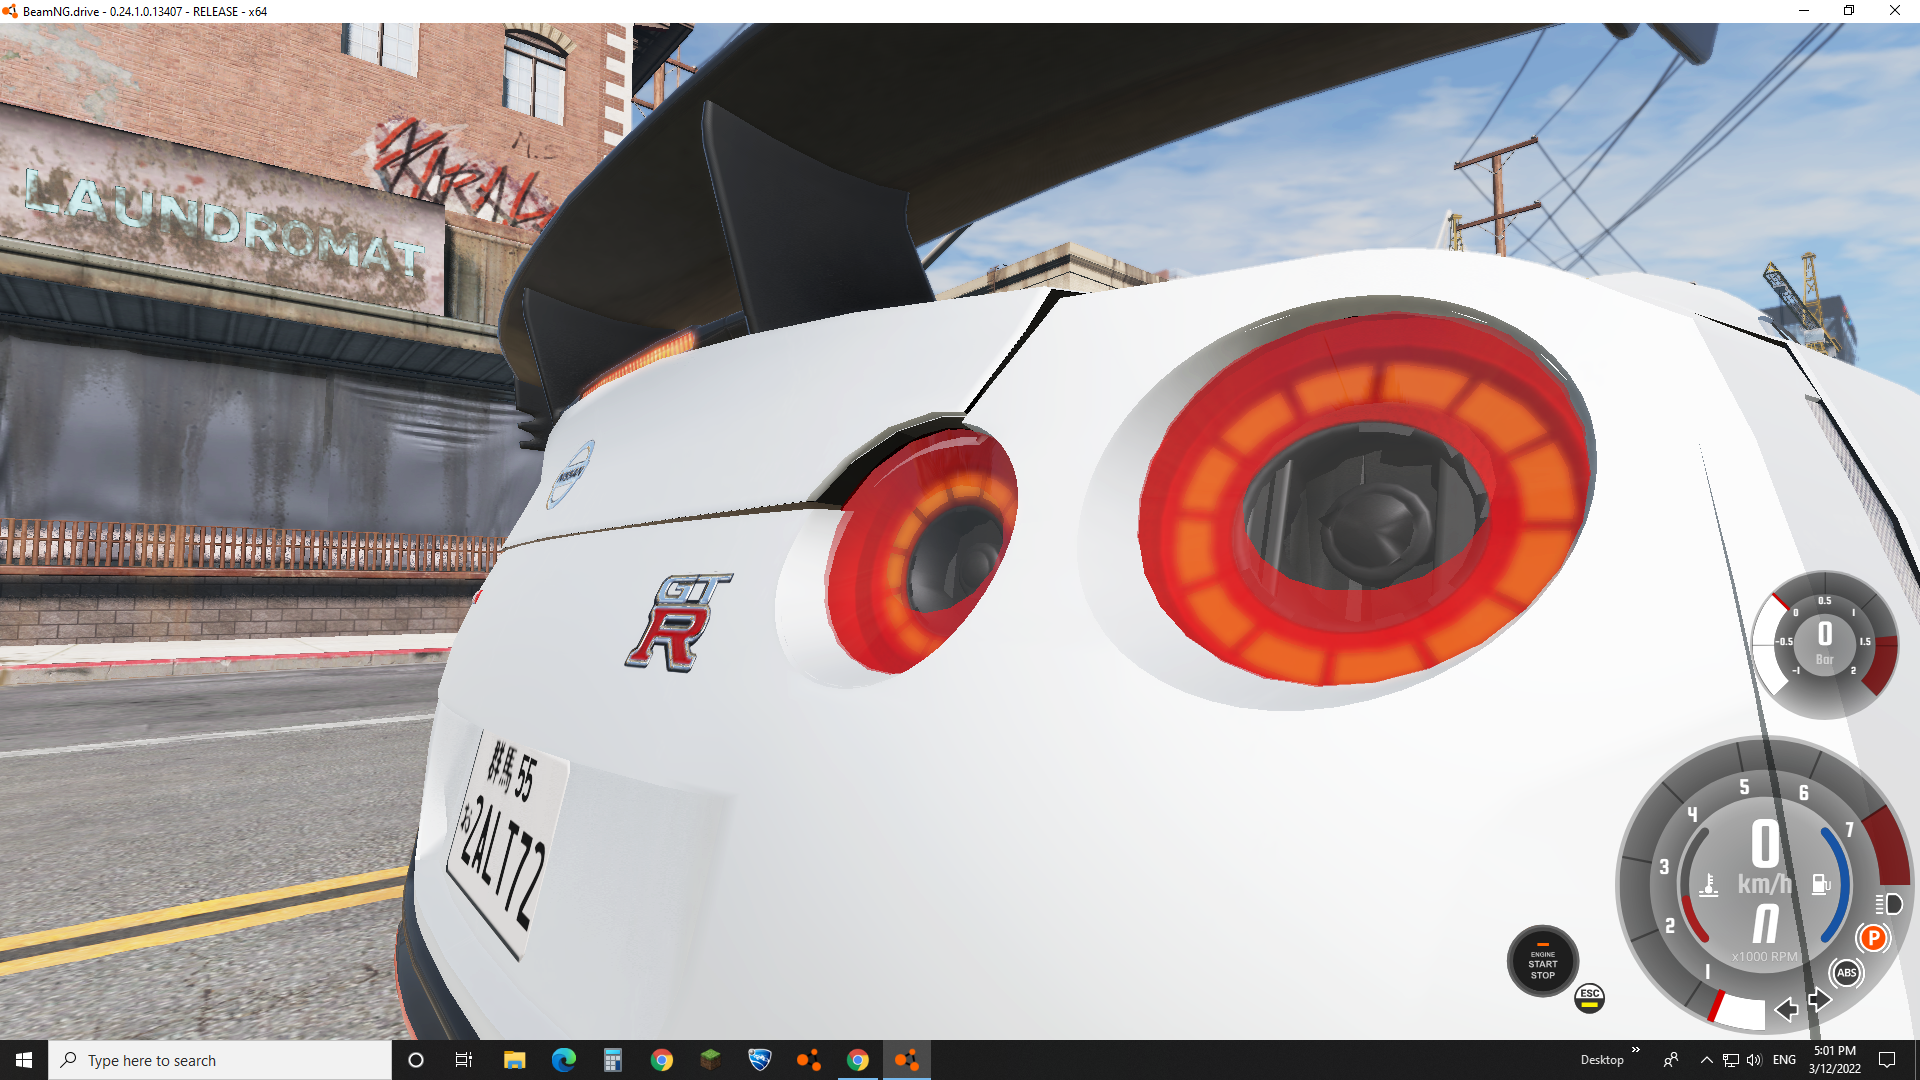Click ENG language indicator
Screen dimensions: 1920x1080
tap(1784, 1060)
